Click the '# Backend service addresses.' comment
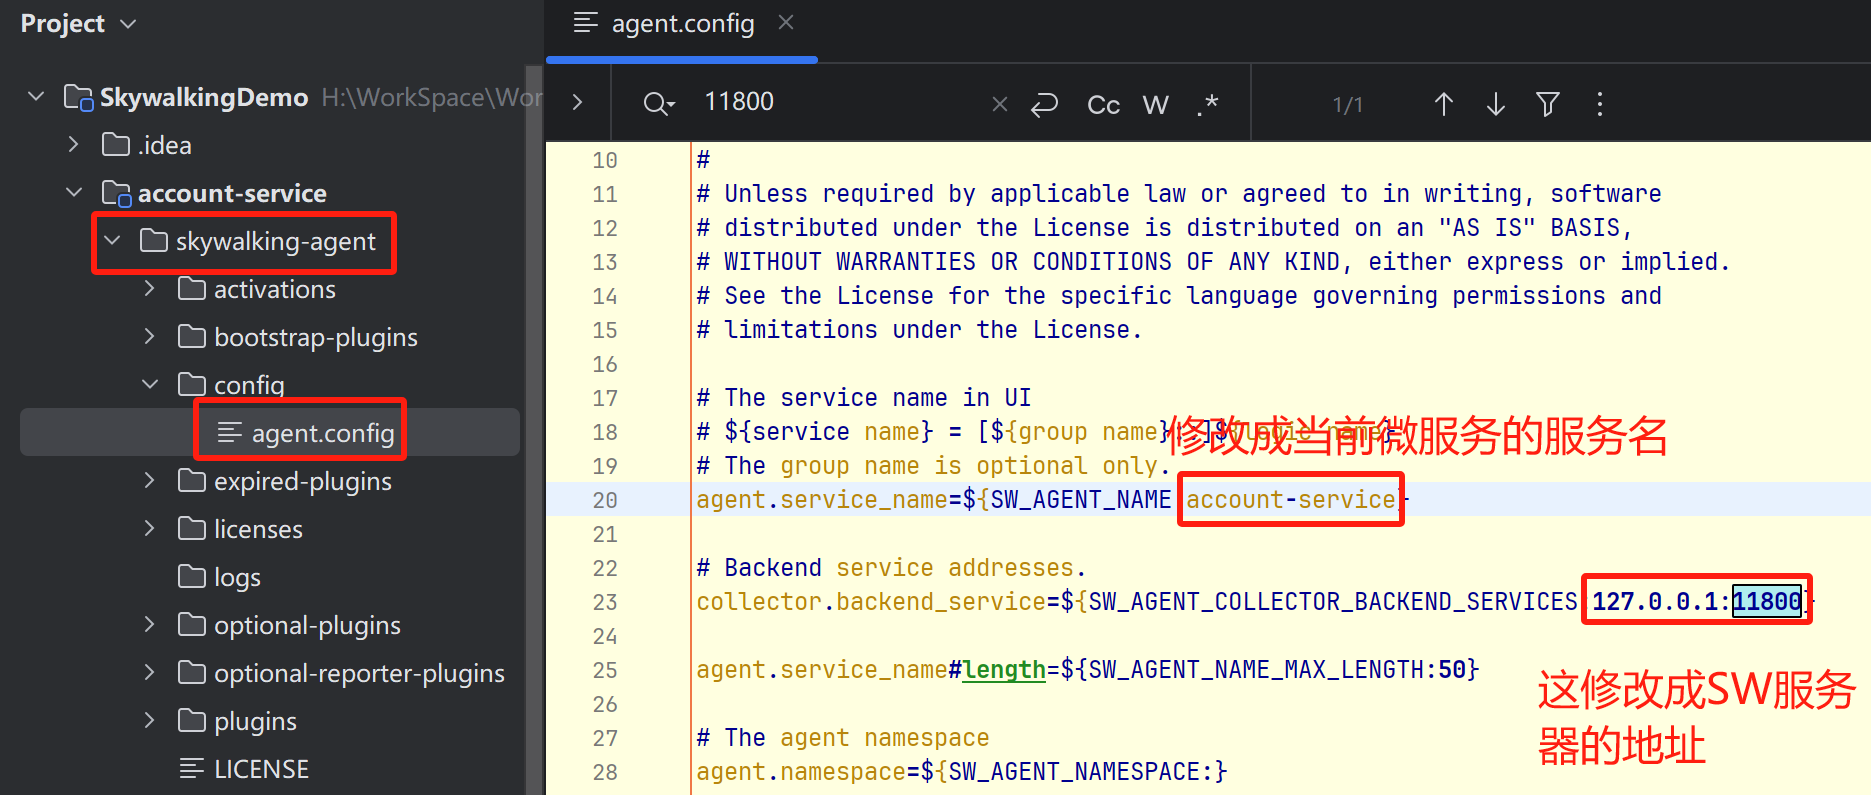Viewport: 1871px width, 795px height. pos(891,567)
